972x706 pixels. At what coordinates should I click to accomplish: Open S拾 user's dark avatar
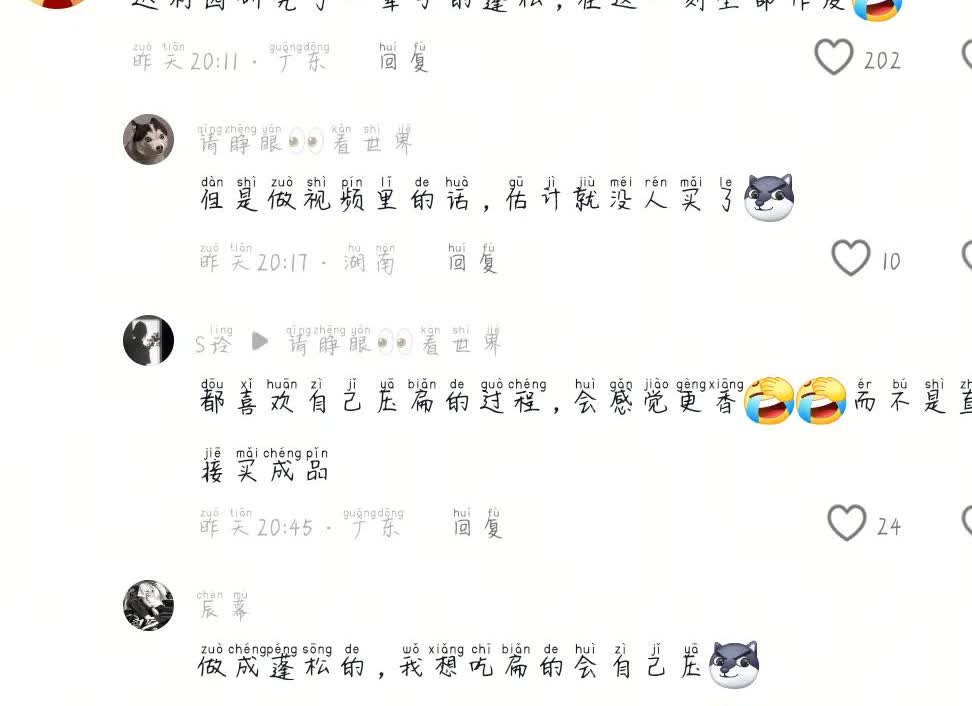click(x=148, y=340)
